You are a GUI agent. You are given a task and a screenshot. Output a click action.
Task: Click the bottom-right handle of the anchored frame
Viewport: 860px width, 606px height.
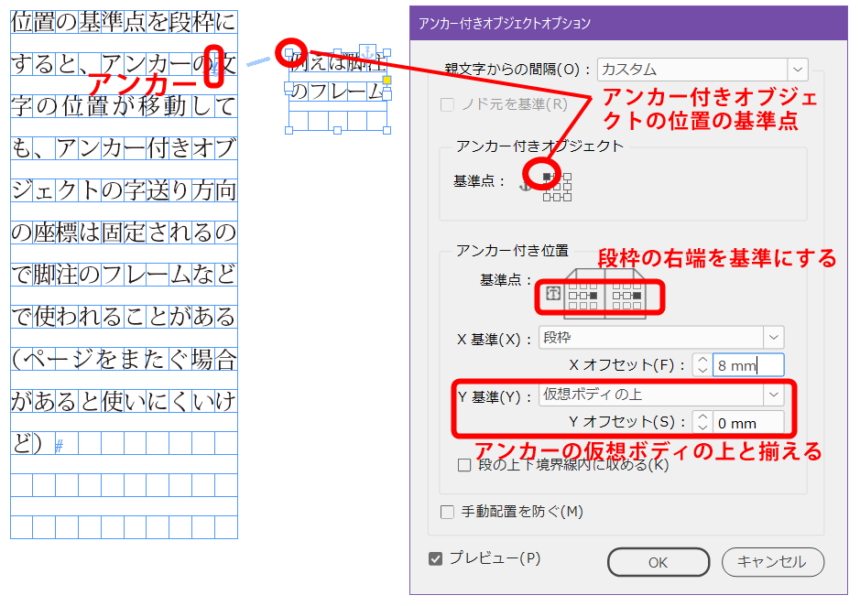pos(388,130)
